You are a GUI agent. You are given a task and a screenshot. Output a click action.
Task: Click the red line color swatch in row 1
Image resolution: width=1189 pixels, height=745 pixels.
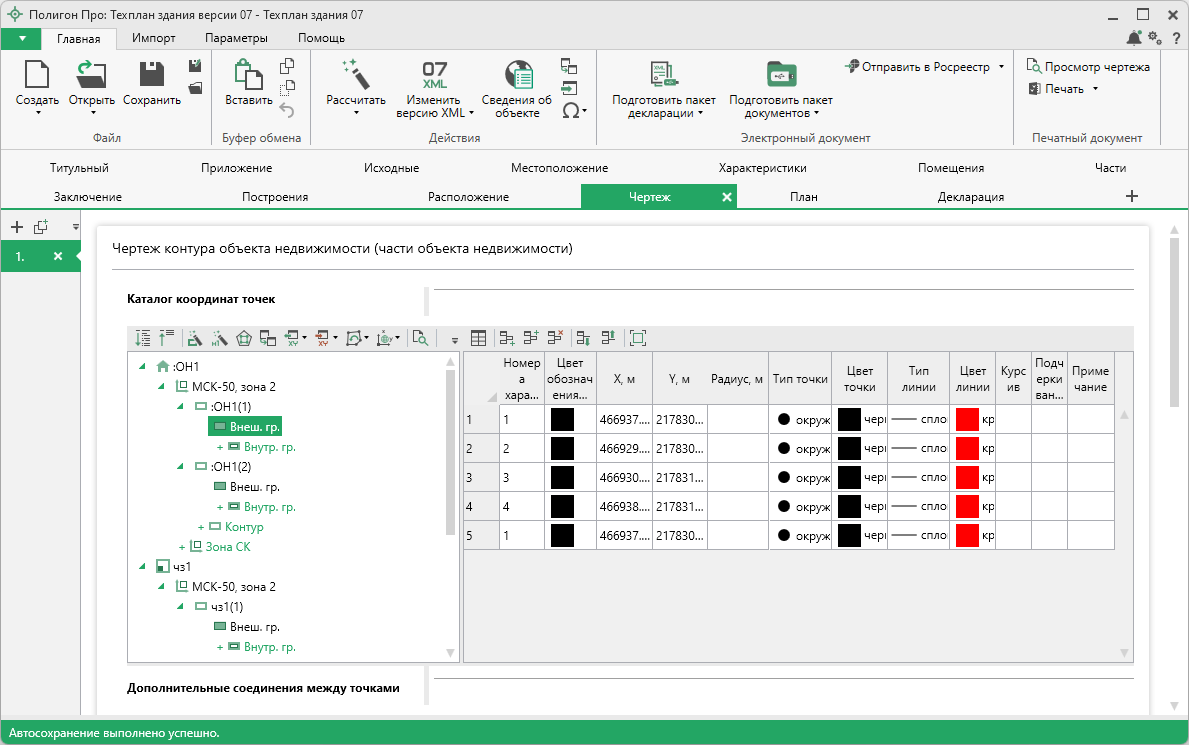point(967,419)
